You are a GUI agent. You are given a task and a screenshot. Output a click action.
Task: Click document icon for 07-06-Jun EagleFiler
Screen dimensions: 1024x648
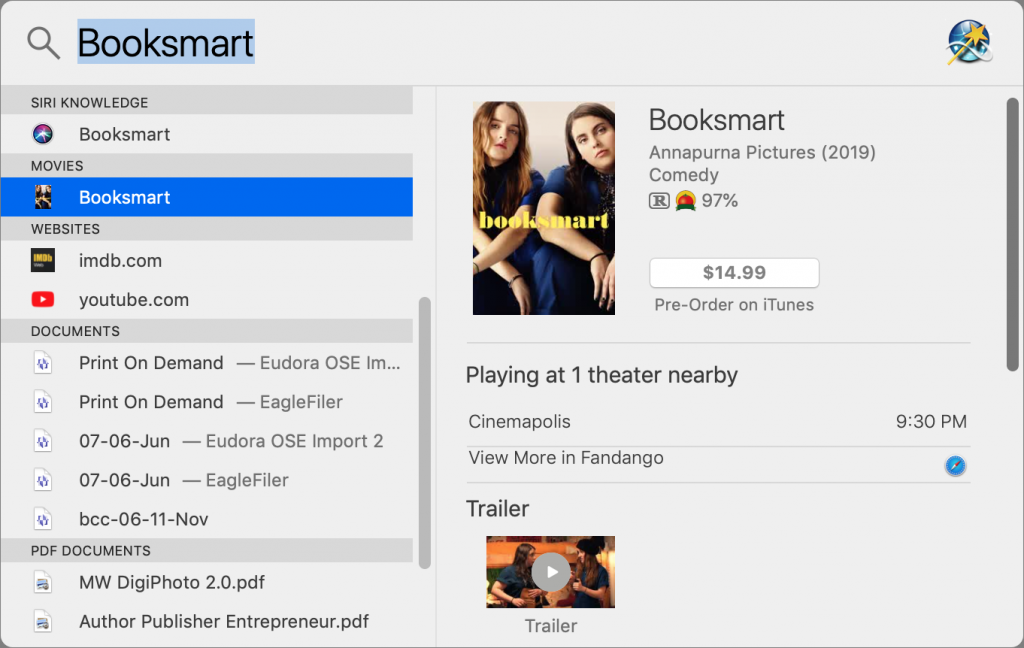pos(43,480)
